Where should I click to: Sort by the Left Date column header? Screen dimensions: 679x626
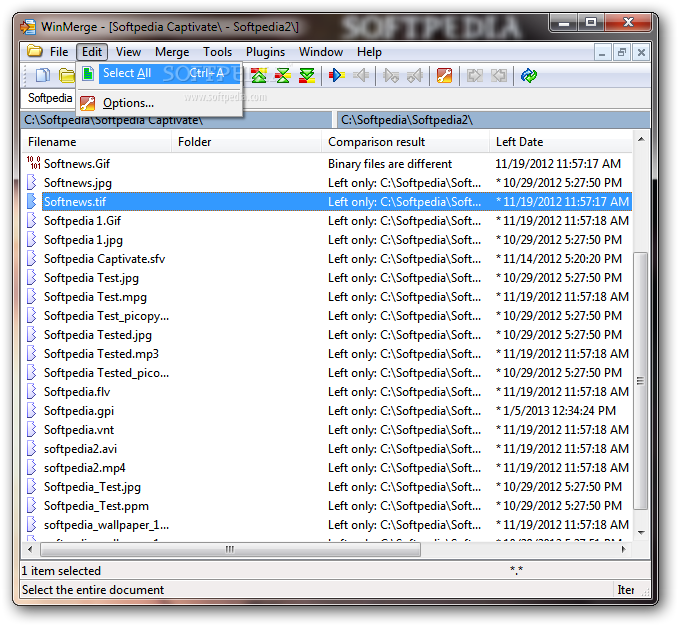tap(561, 142)
